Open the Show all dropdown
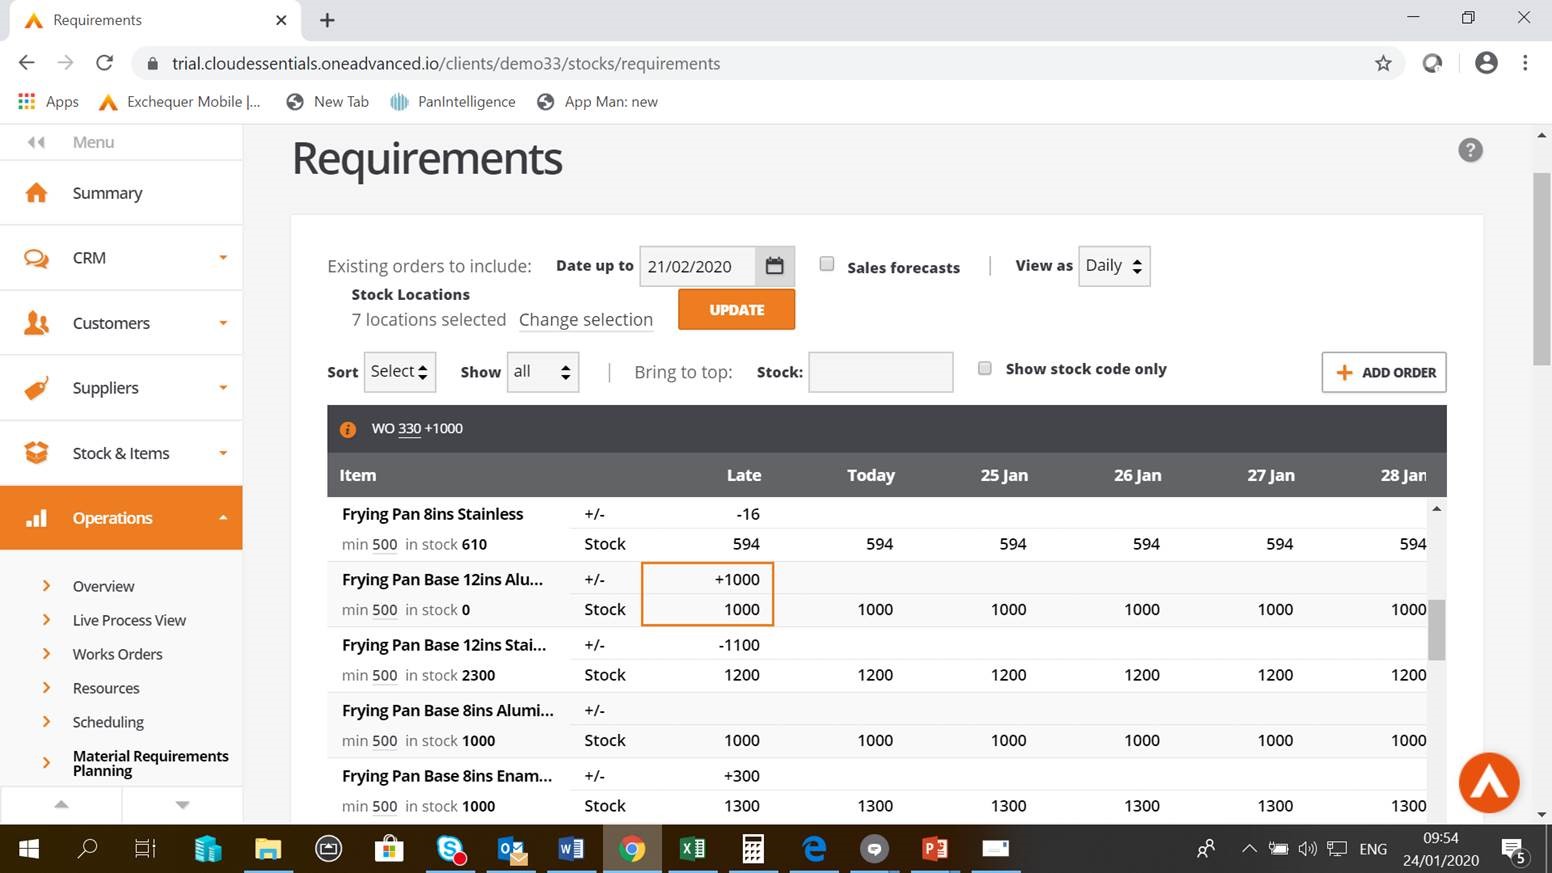1552x873 pixels. click(542, 372)
